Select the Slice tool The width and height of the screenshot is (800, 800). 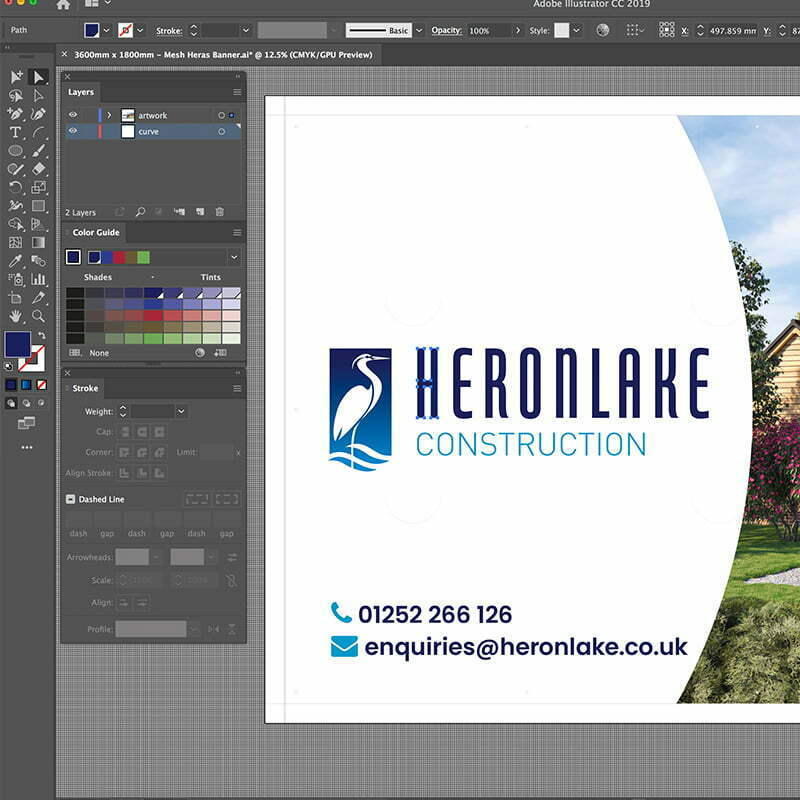coord(38,297)
